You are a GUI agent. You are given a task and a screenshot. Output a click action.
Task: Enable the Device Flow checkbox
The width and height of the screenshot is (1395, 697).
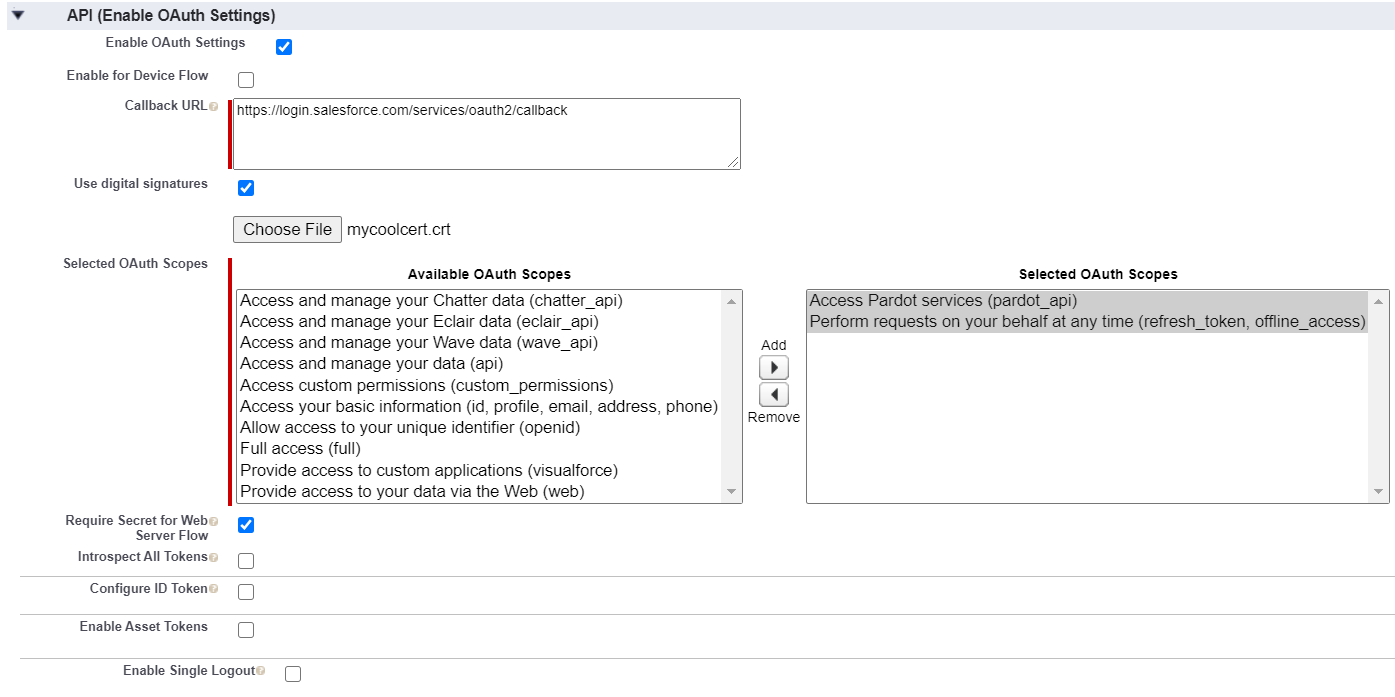click(x=246, y=80)
